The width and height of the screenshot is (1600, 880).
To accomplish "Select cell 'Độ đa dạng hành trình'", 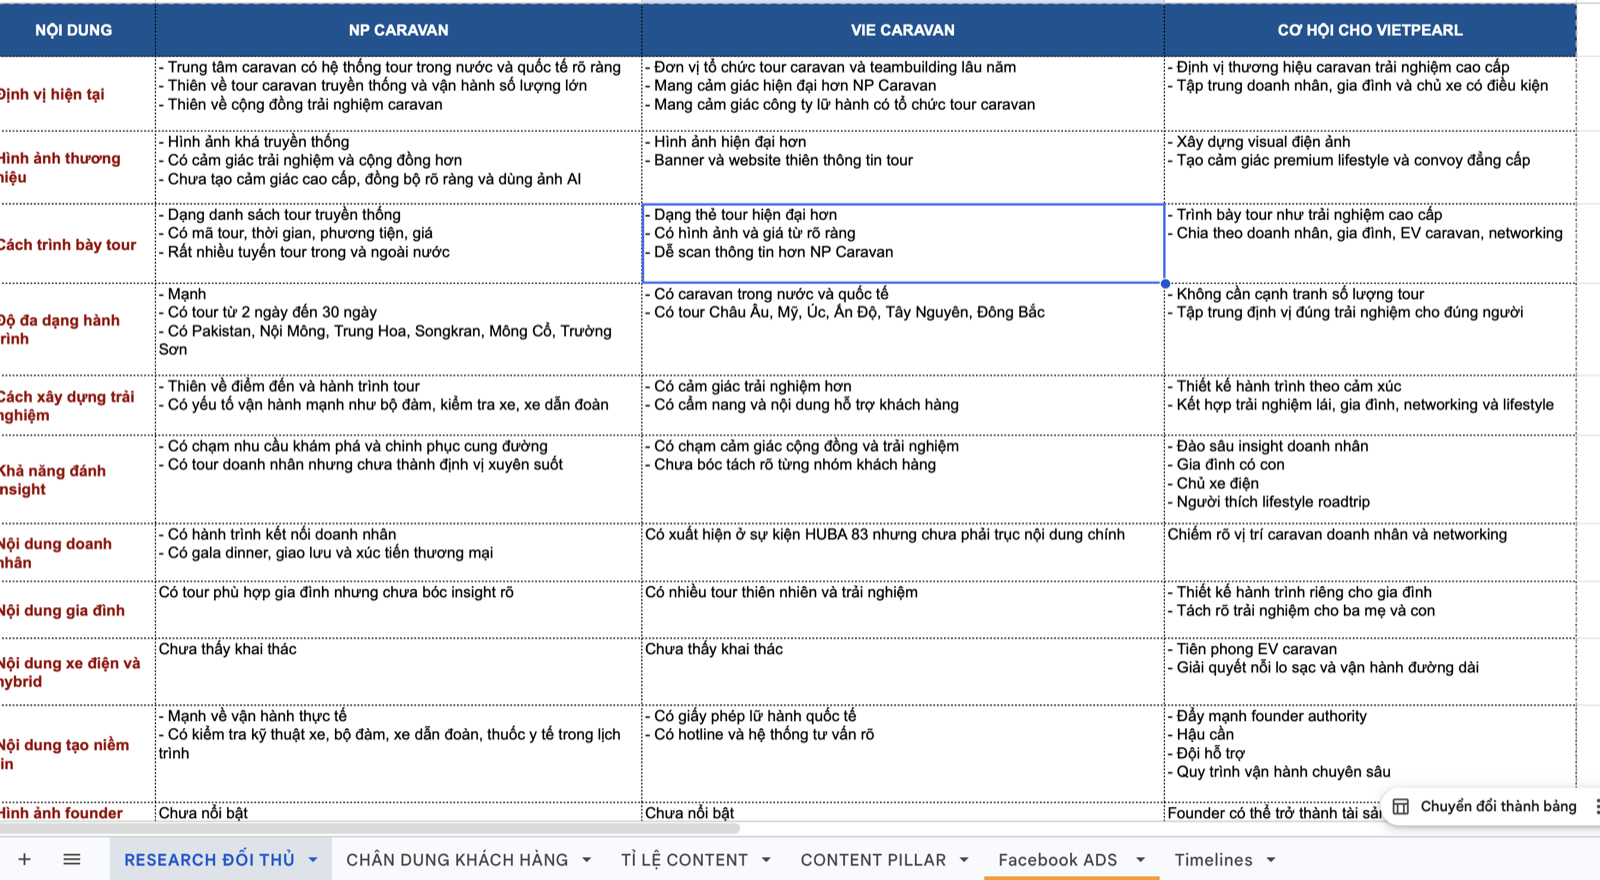I will pyautogui.click(x=77, y=329).
